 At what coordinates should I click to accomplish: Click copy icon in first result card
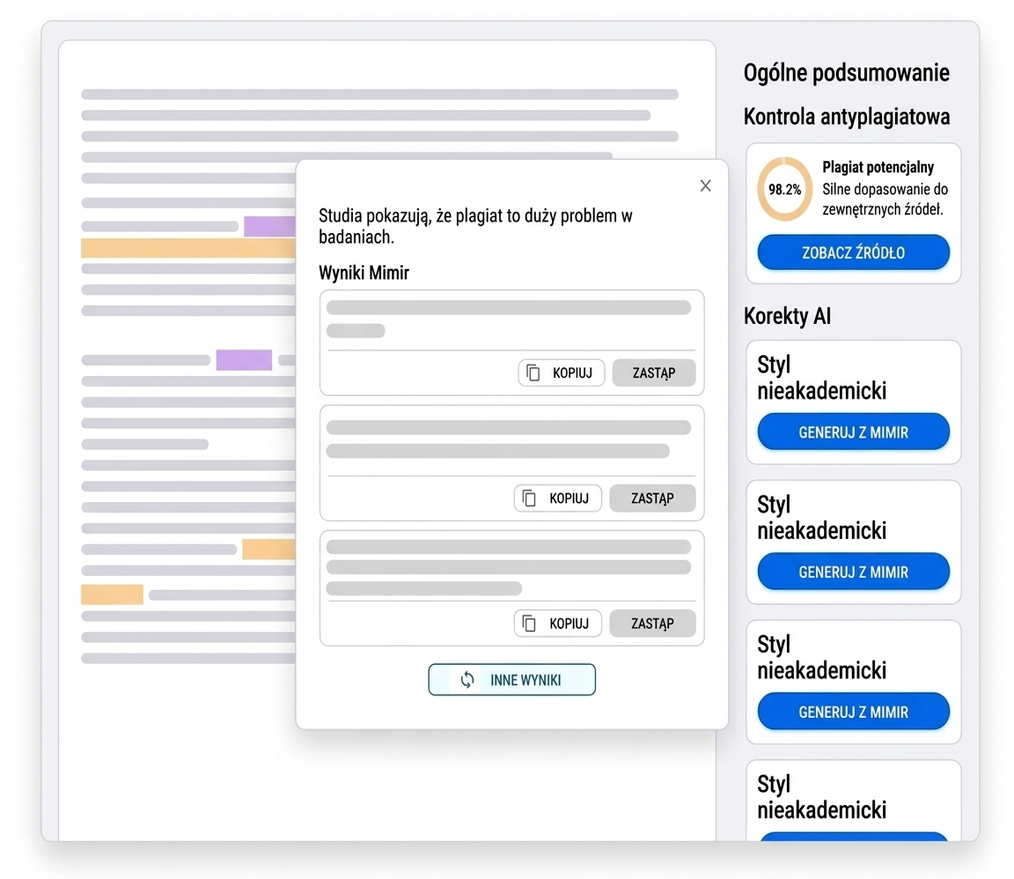tap(533, 373)
